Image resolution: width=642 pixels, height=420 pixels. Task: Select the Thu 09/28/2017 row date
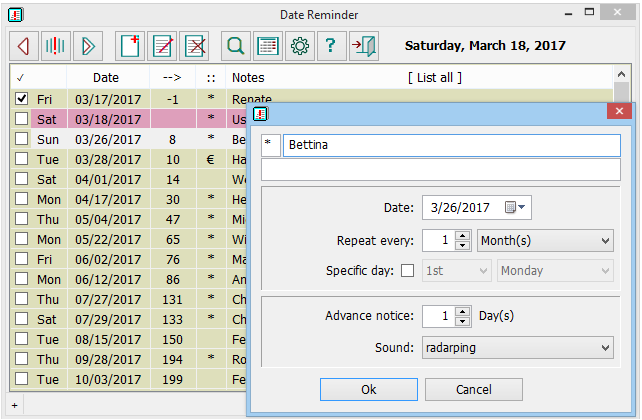(108, 359)
